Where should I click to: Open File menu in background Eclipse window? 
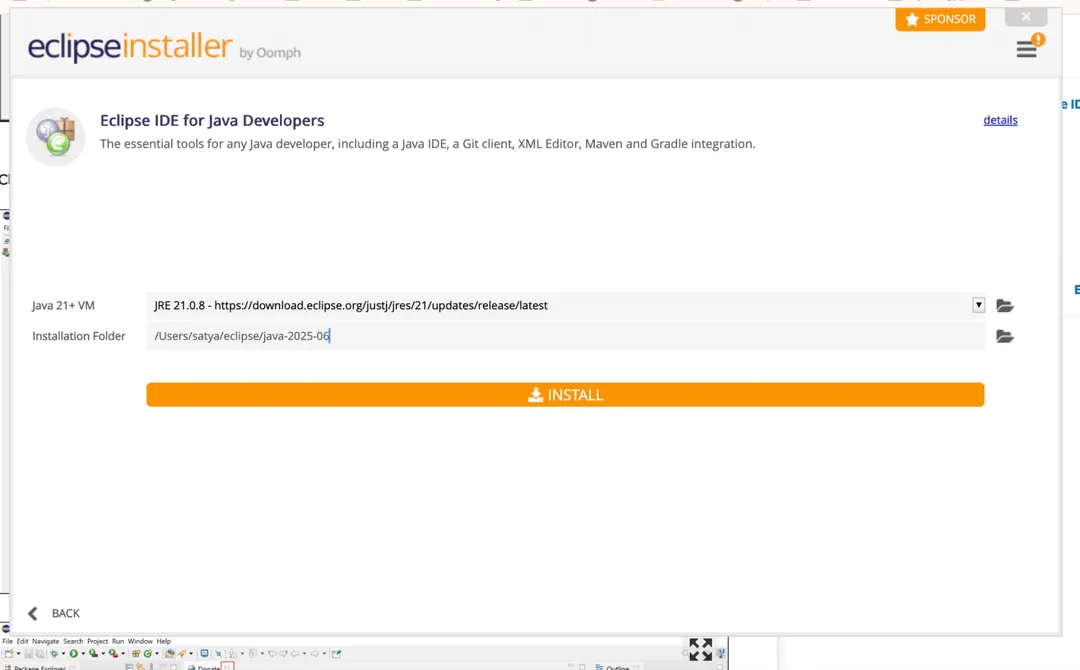[8, 641]
